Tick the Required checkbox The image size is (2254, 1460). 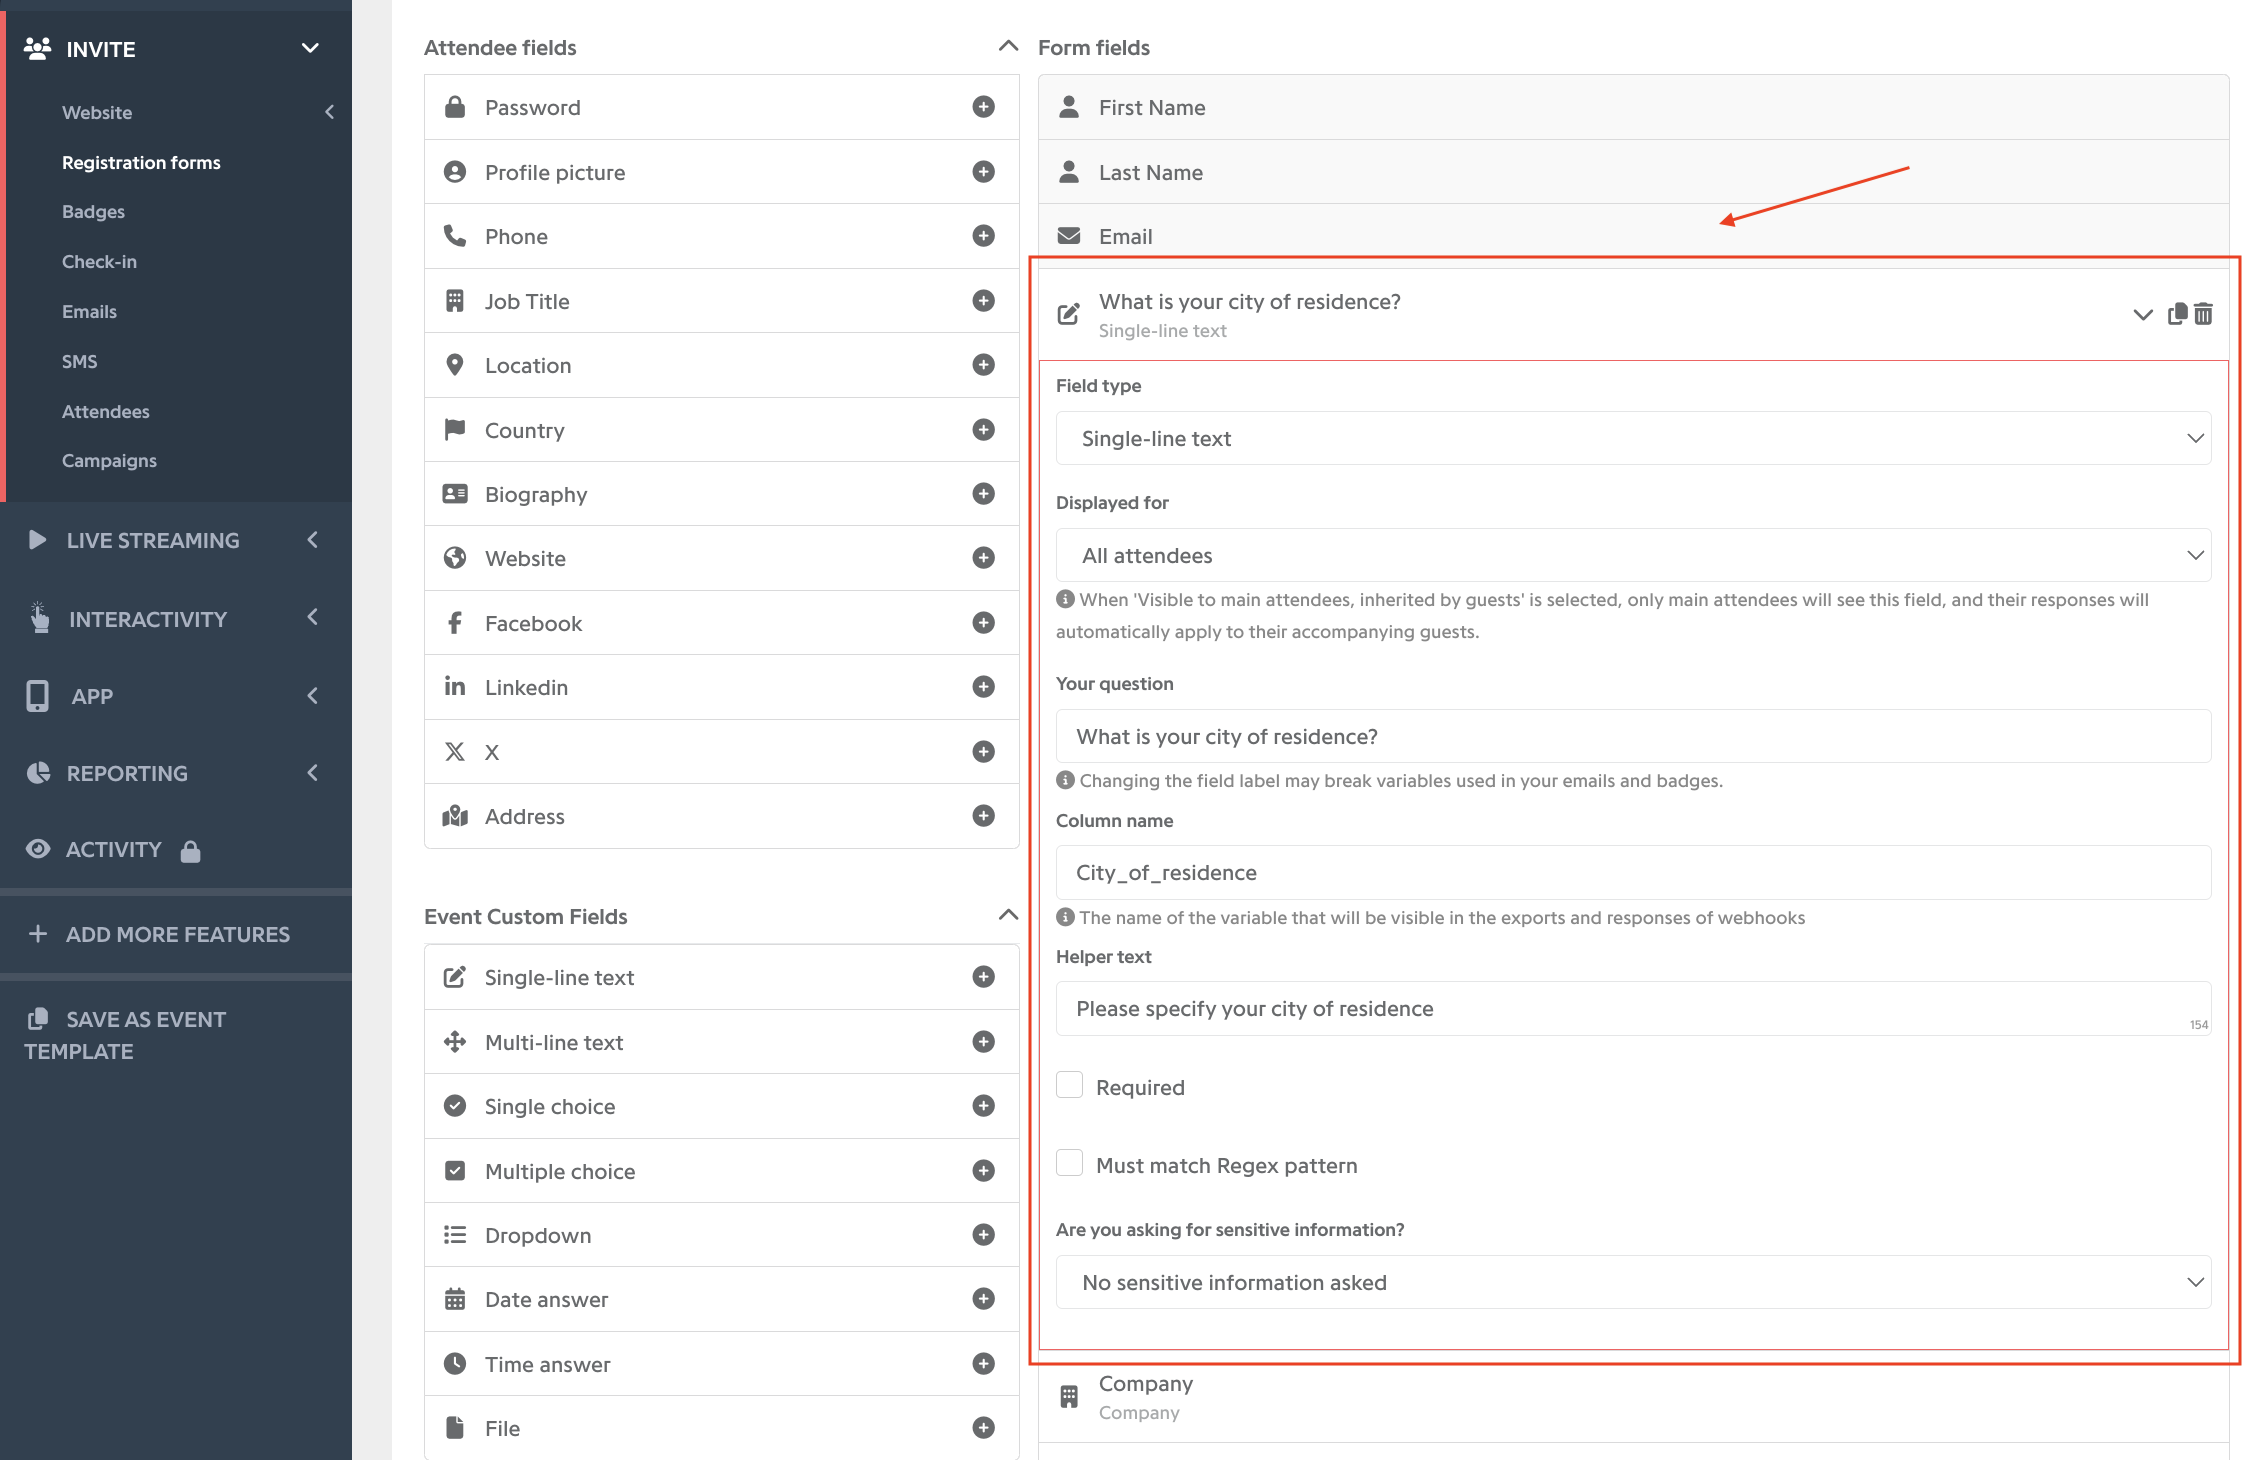tap(1070, 1086)
